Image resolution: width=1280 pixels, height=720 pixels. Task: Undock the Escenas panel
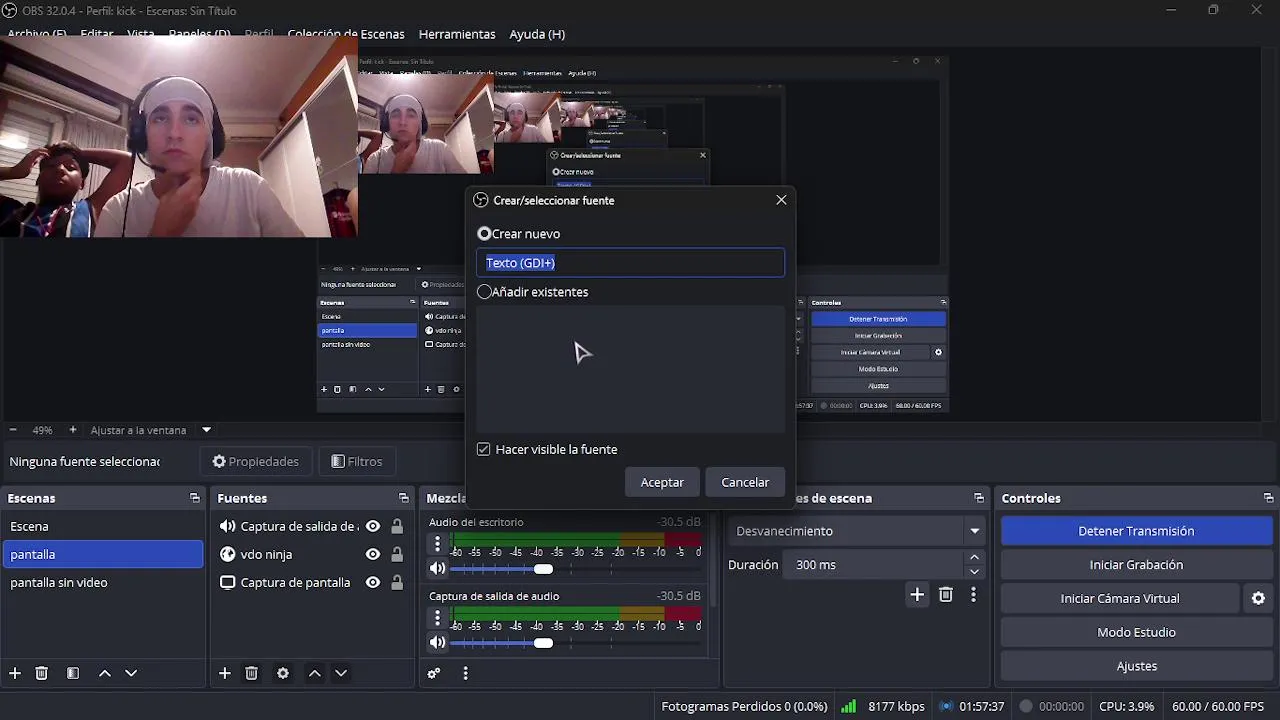coord(194,498)
